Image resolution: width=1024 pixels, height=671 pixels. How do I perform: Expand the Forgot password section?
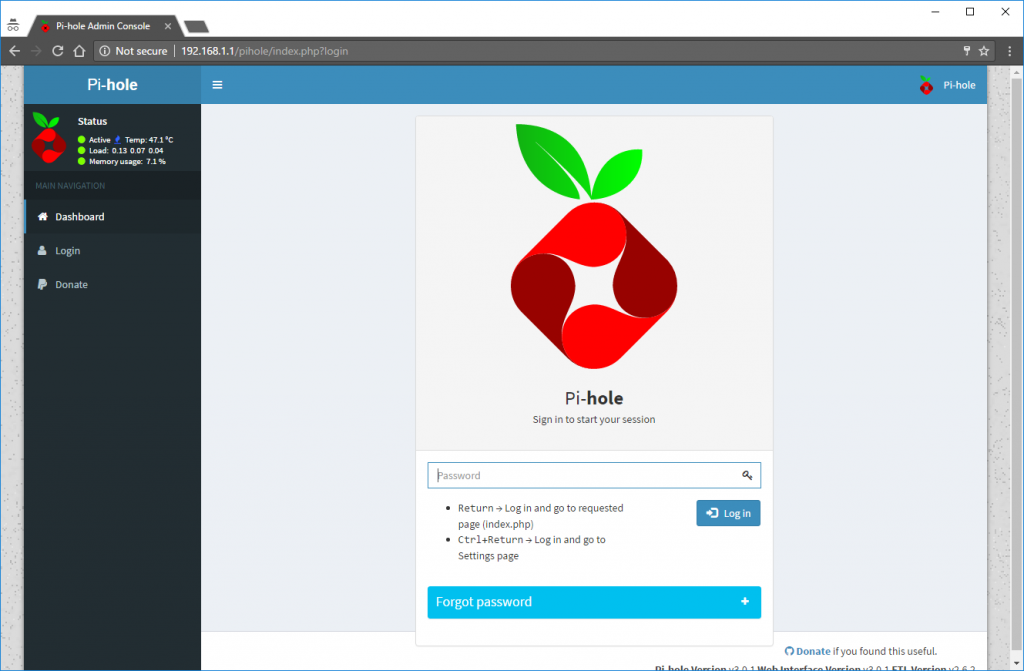[594, 602]
